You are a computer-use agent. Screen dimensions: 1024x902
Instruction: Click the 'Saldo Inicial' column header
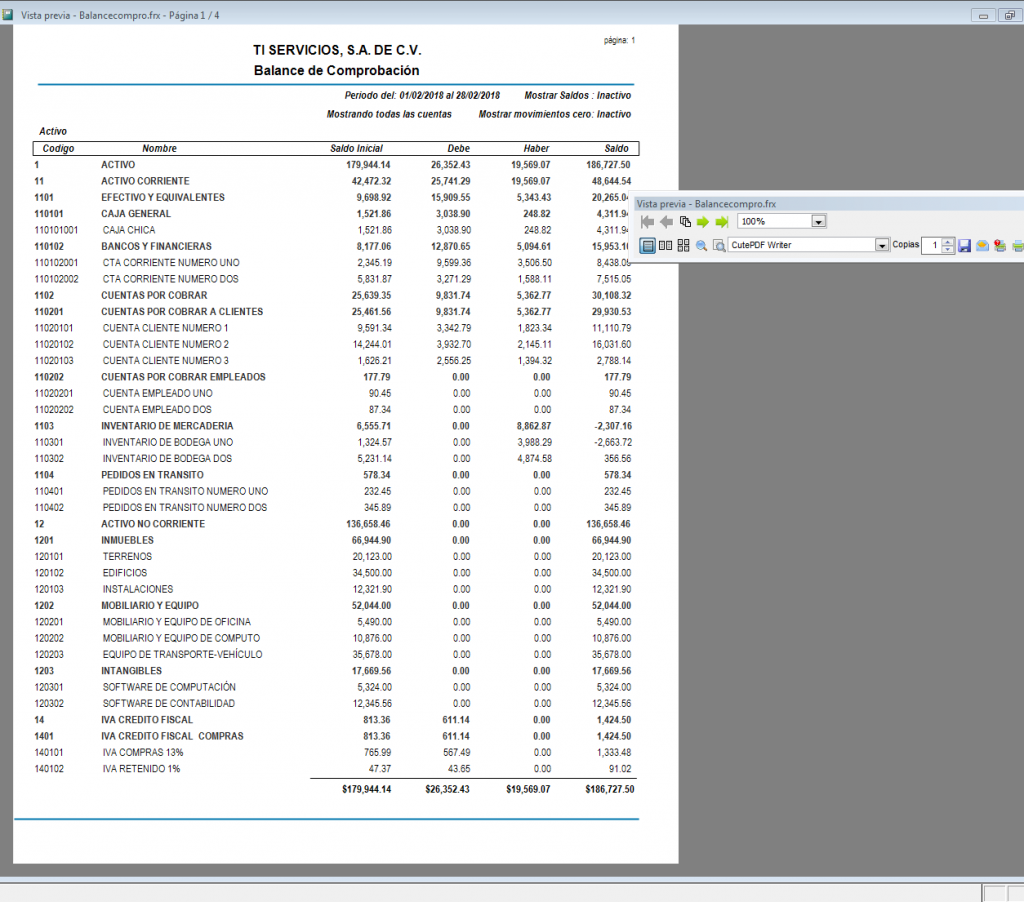point(356,148)
